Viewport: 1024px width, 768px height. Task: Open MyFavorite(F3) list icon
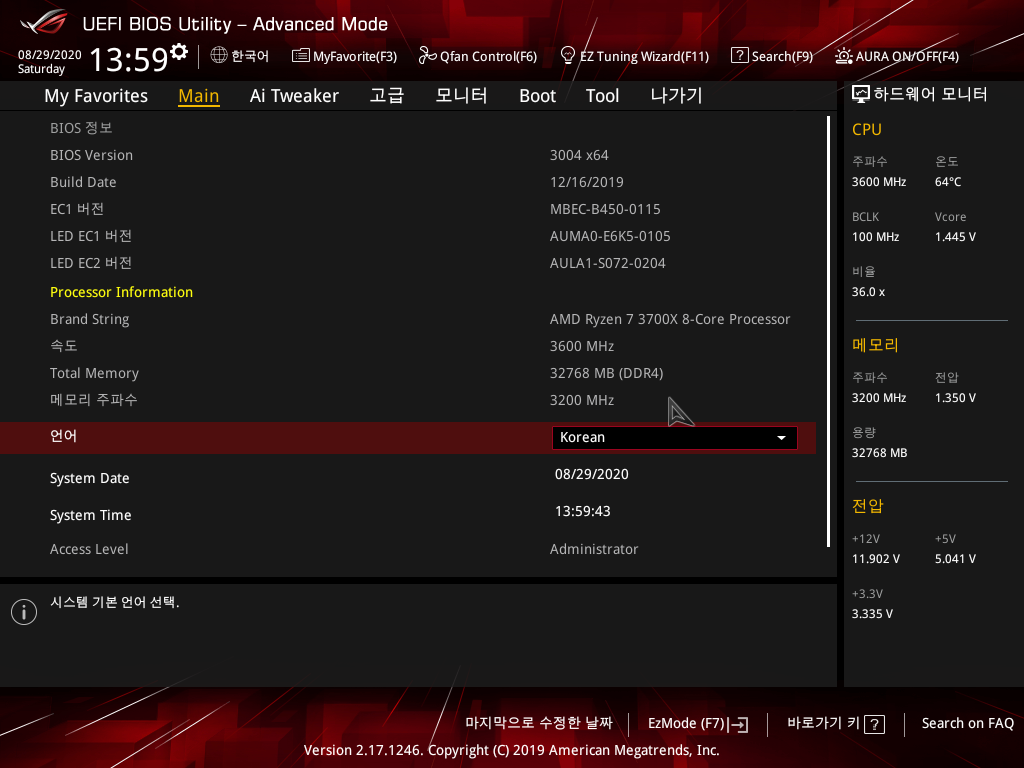pos(300,56)
